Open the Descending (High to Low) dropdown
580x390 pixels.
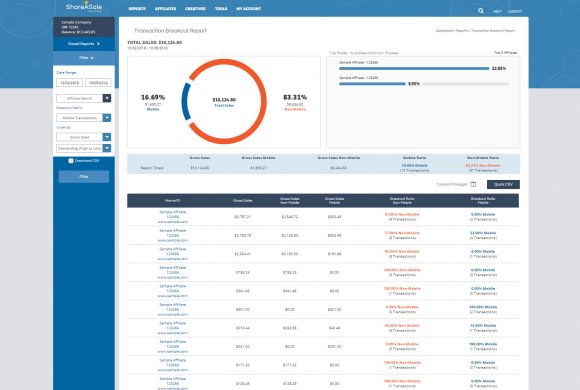pos(84,148)
